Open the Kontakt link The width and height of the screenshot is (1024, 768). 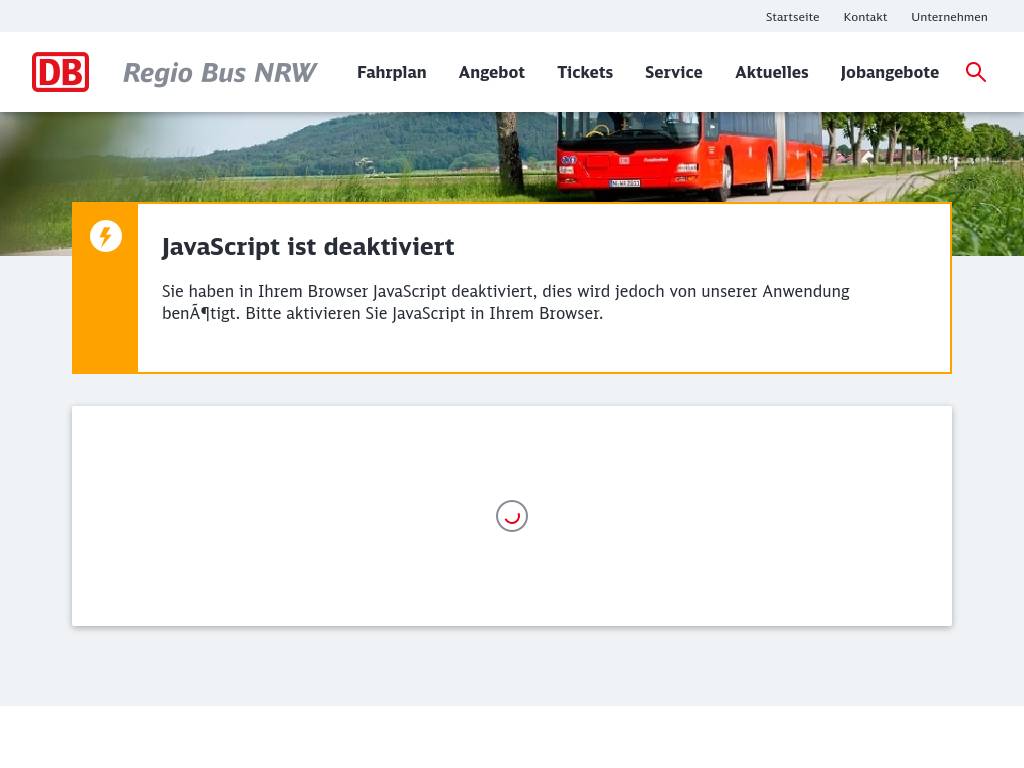(x=865, y=17)
